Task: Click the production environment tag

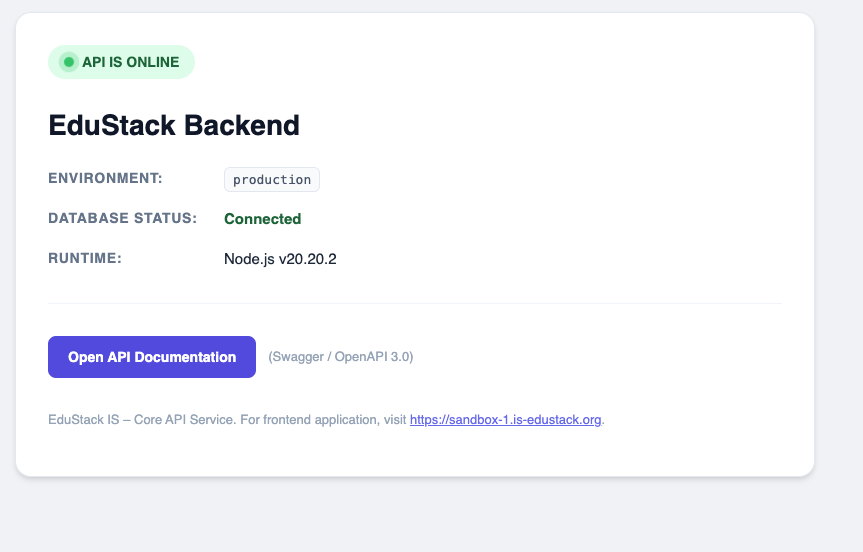Action: click(x=272, y=179)
